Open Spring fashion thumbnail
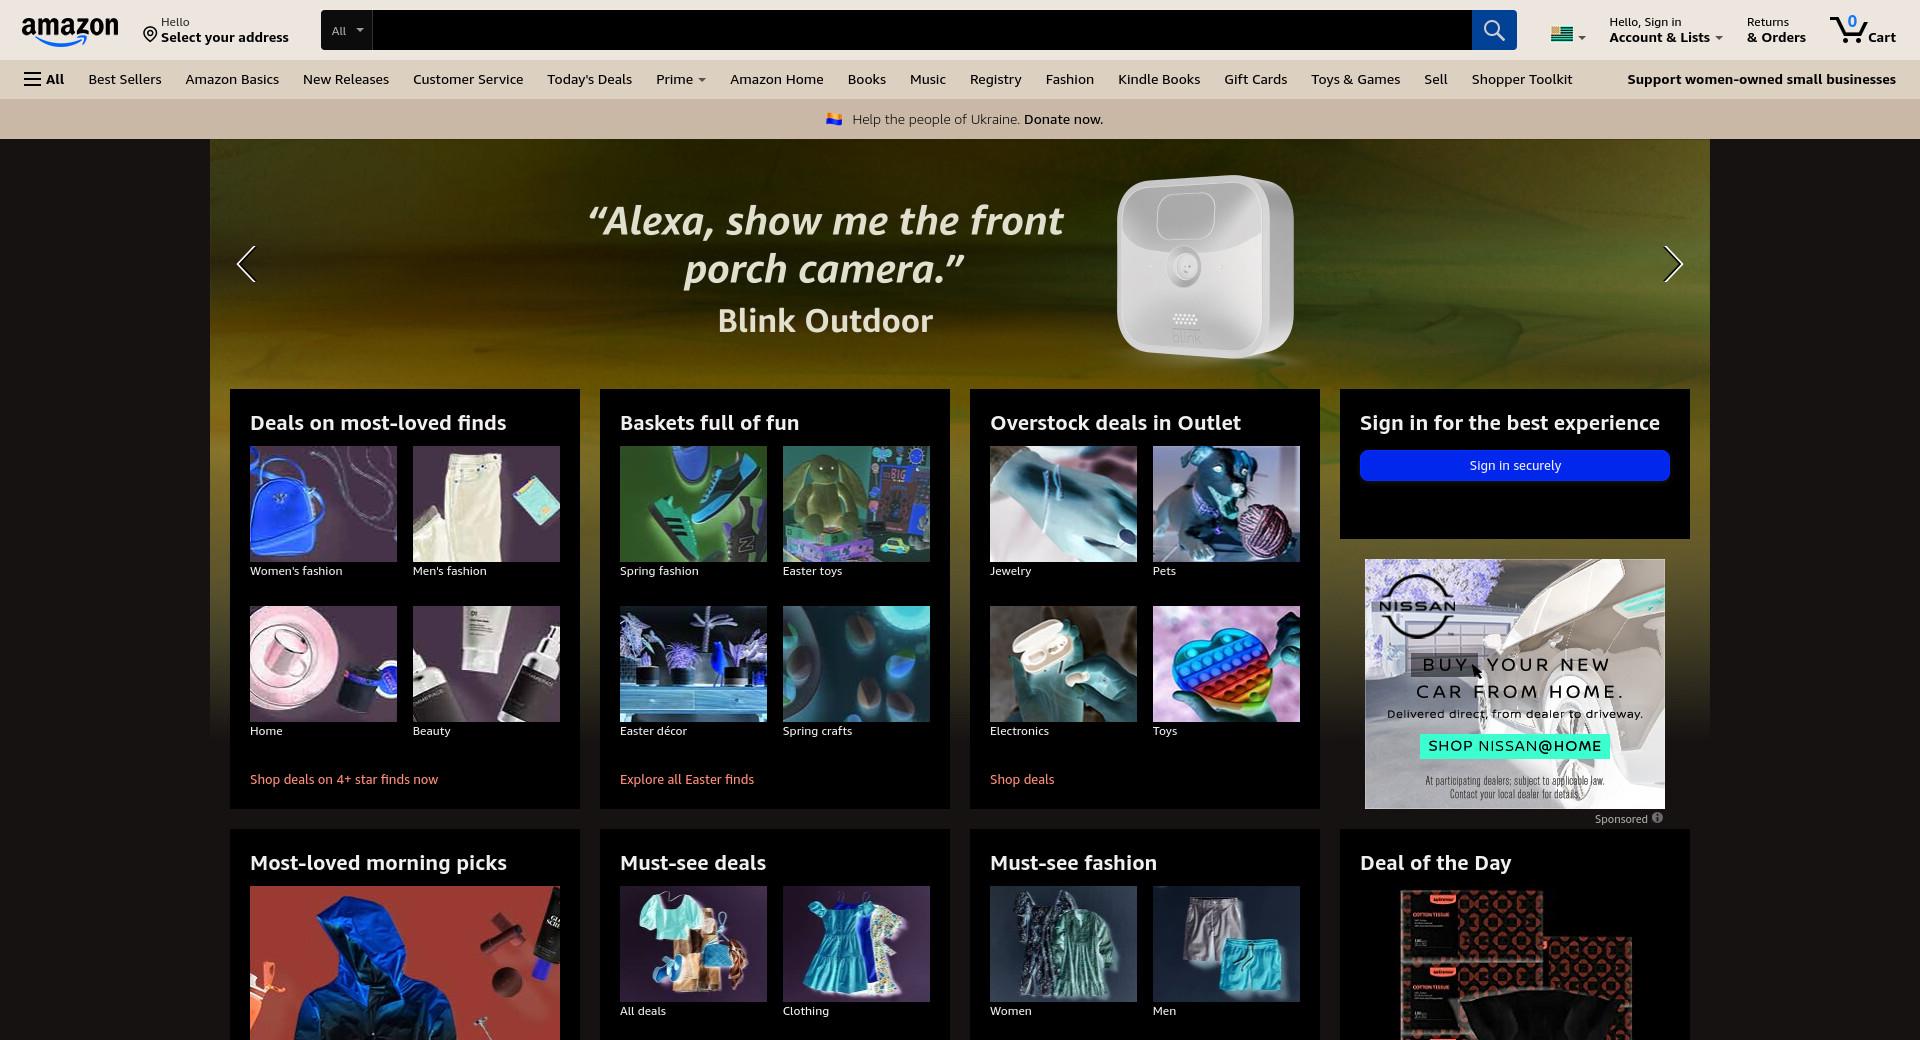The image size is (1920, 1040). 693,504
